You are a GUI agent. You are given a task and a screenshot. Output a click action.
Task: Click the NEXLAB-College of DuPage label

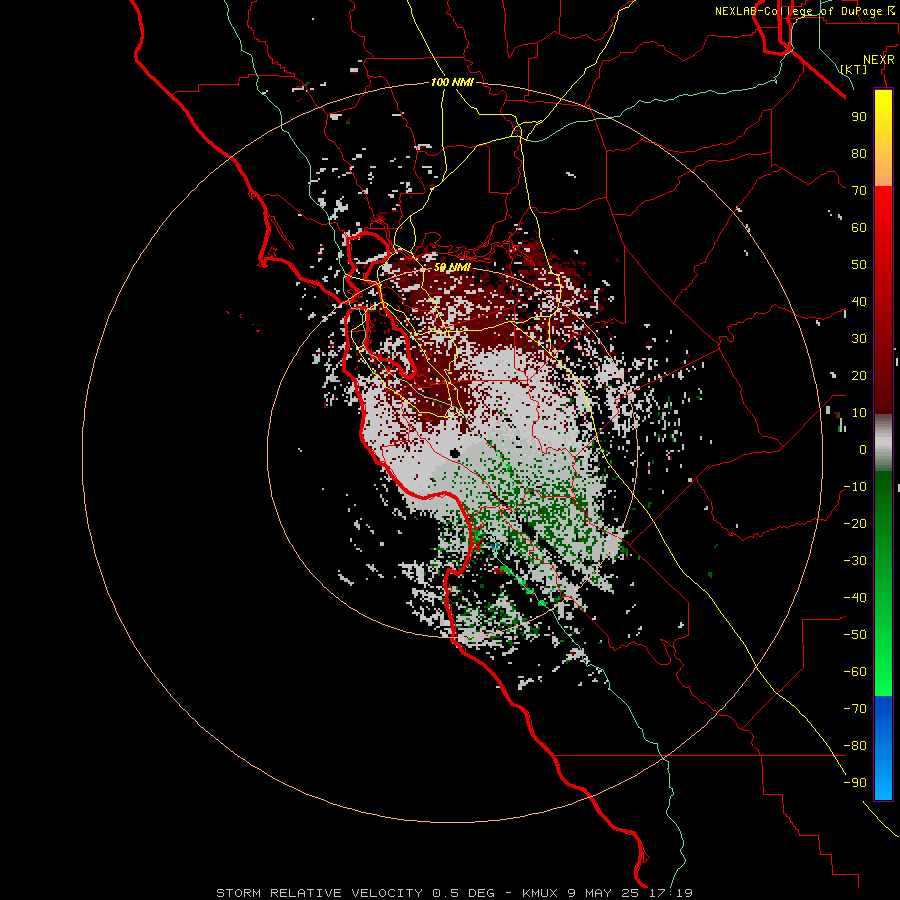[804, 11]
